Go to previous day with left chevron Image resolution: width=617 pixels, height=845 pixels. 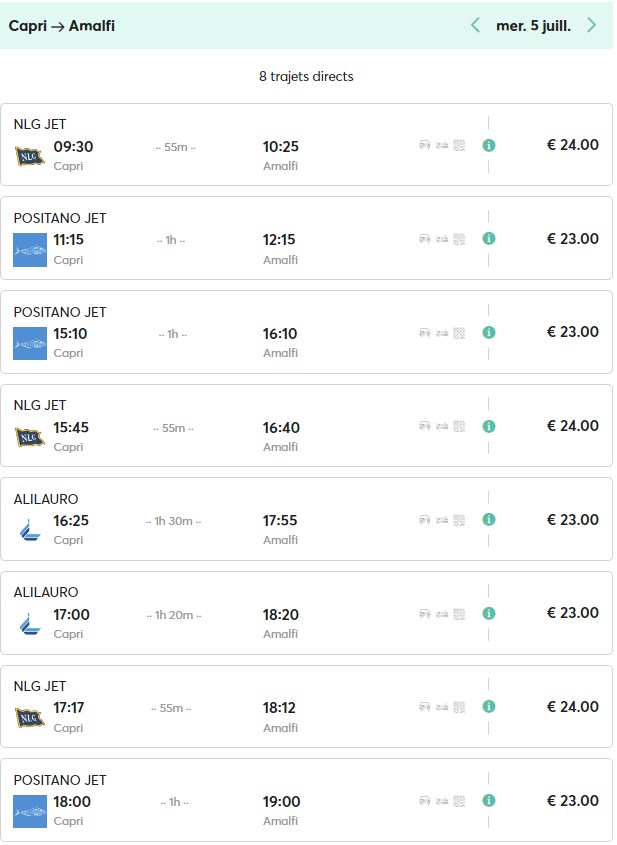(475, 25)
